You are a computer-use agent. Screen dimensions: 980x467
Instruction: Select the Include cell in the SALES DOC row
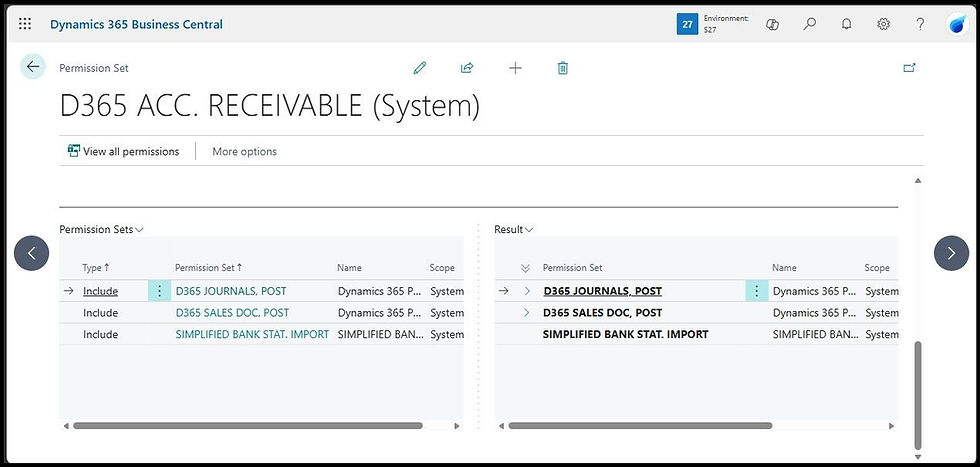click(x=101, y=313)
